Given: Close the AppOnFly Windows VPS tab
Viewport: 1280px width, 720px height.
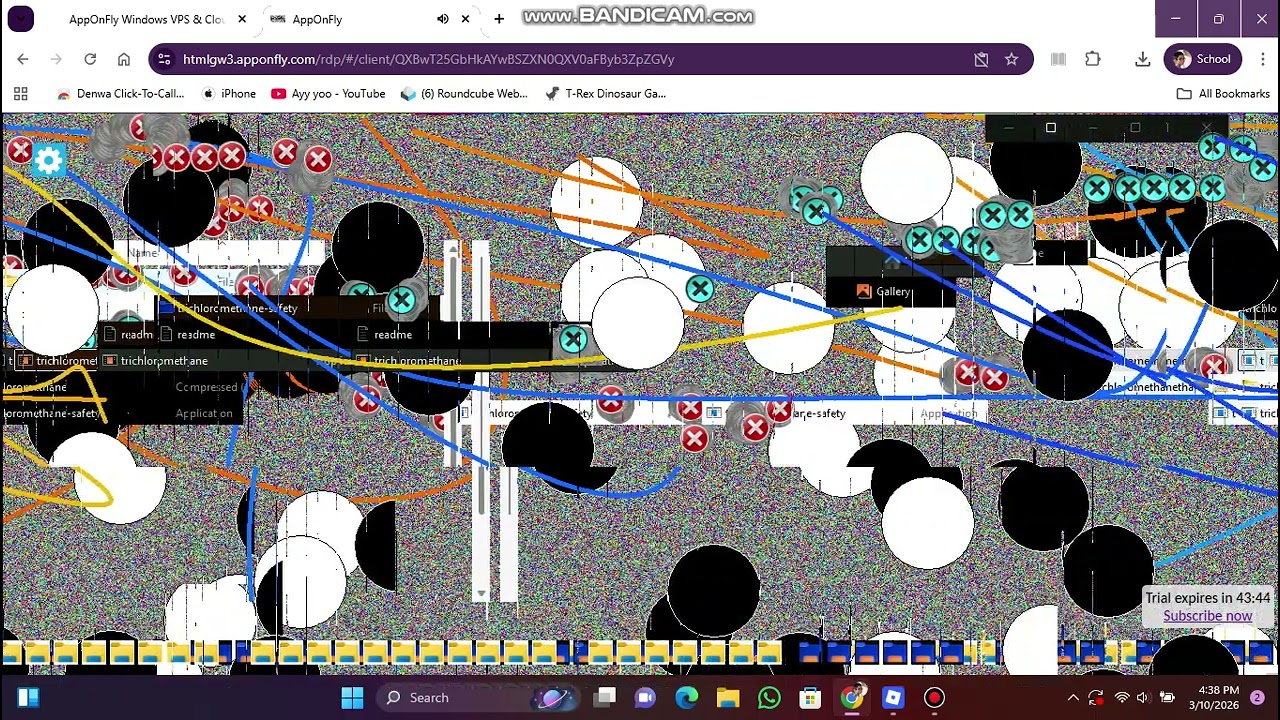Looking at the screenshot, I should pos(241,19).
